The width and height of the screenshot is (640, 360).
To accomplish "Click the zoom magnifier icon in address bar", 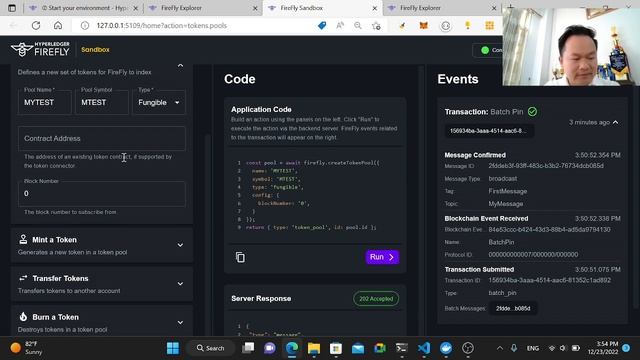I will click(358, 26).
